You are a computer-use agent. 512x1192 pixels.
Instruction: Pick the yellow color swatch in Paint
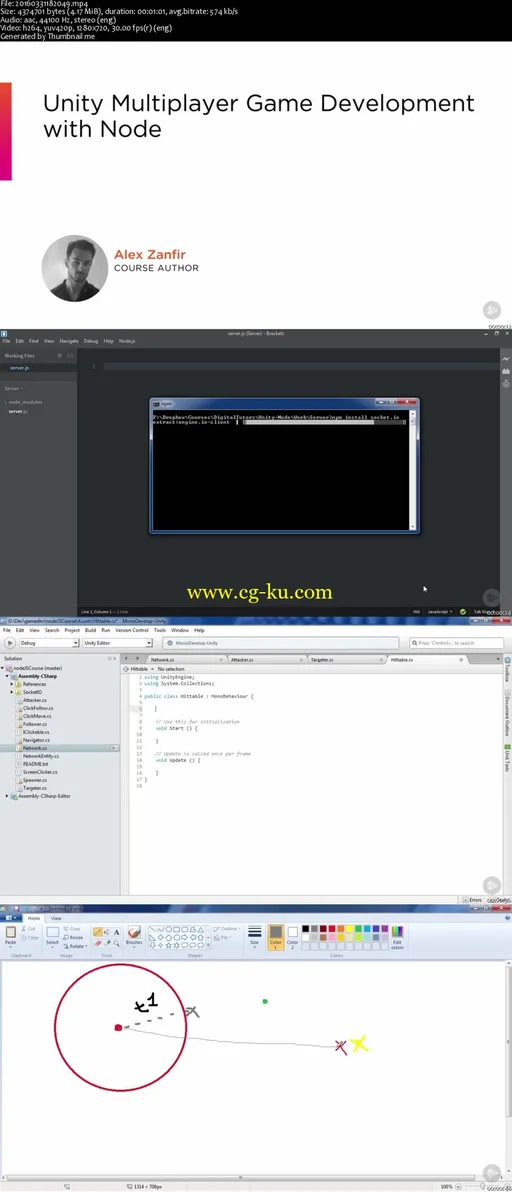pyautogui.click(x=349, y=929)
